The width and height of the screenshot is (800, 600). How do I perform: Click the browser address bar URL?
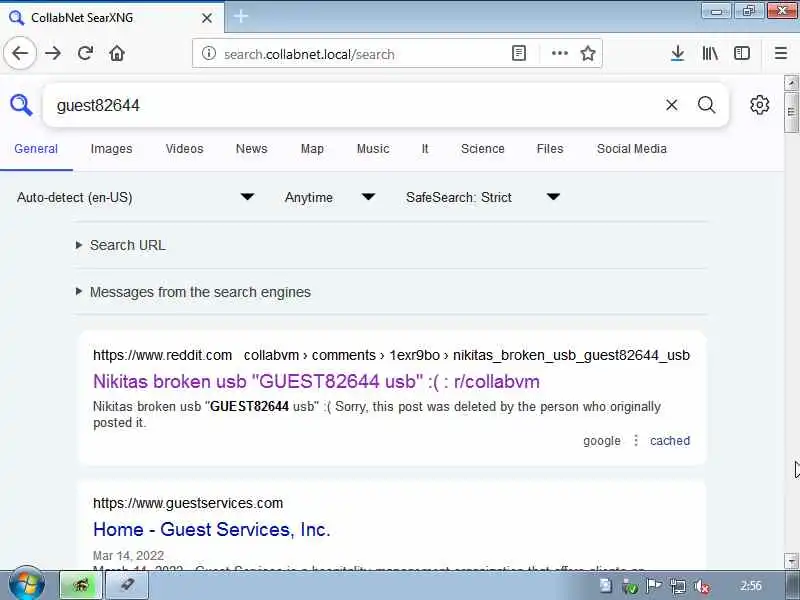[309, 54]
